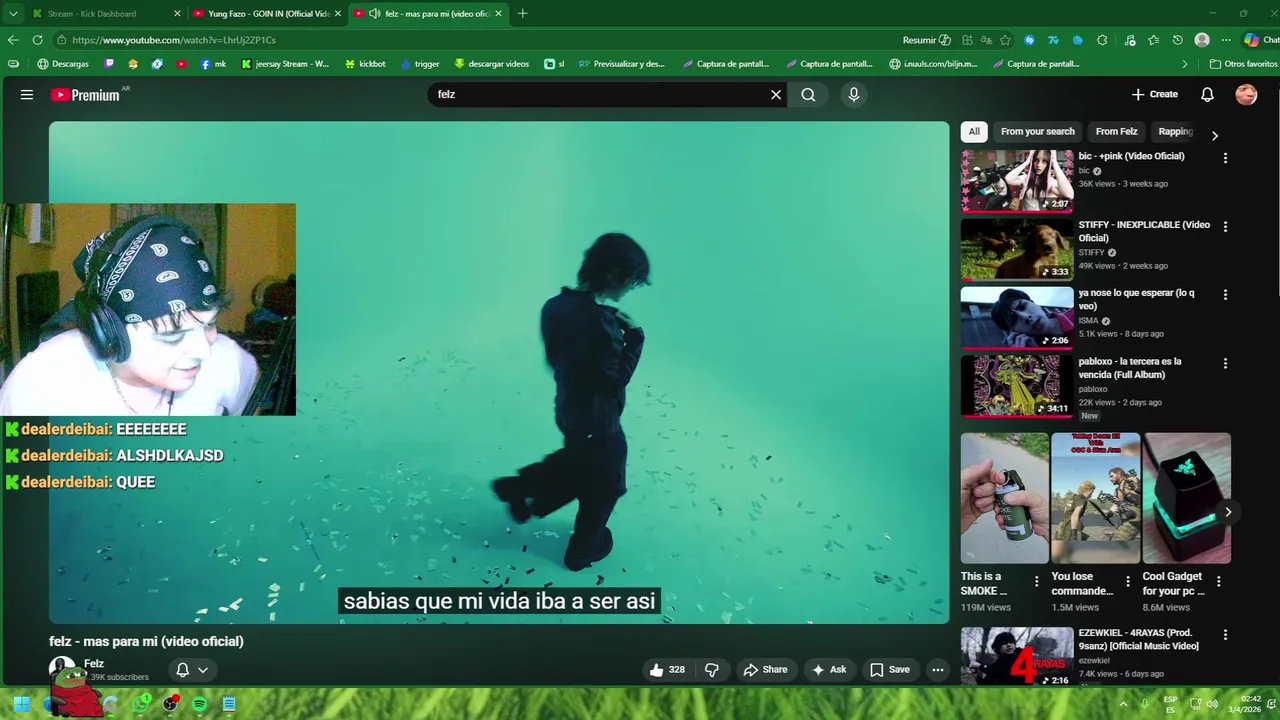Select the 'All' filter chip
Image resolution: width=1280 pixels, height=720 pixels.
coord(974,132)
